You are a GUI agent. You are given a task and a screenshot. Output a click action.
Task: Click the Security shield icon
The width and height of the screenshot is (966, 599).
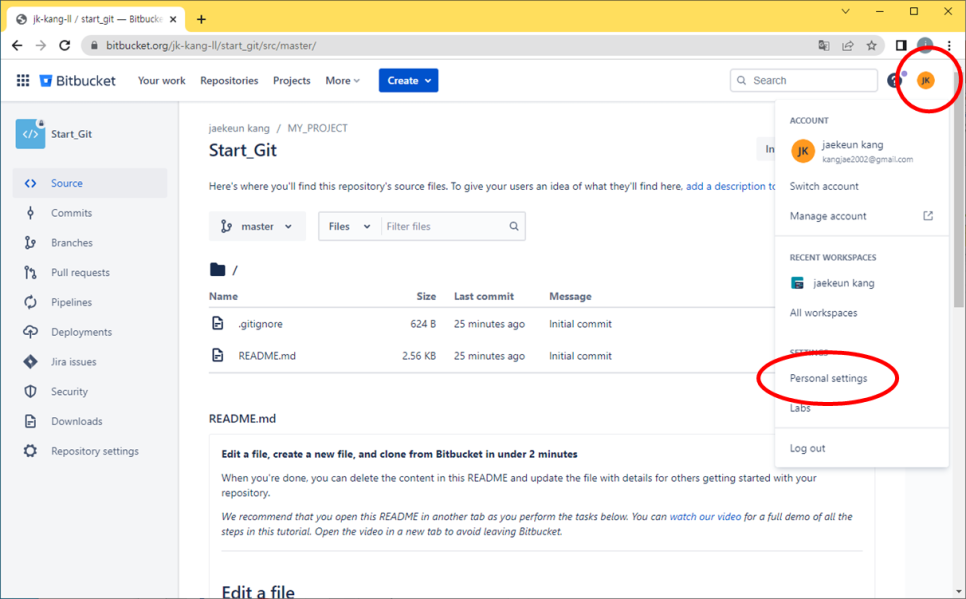click(30, 391)
